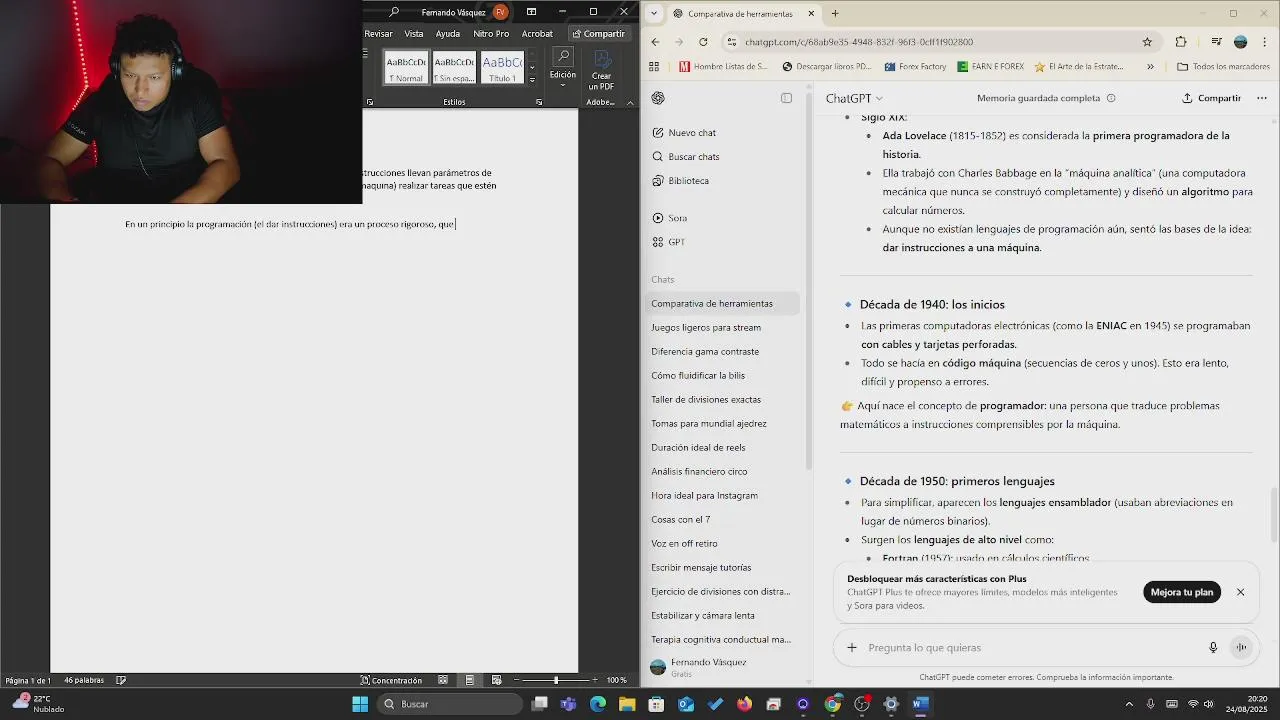
Task: Open the Todos los marcadores folder
Action: [1223, 67]
